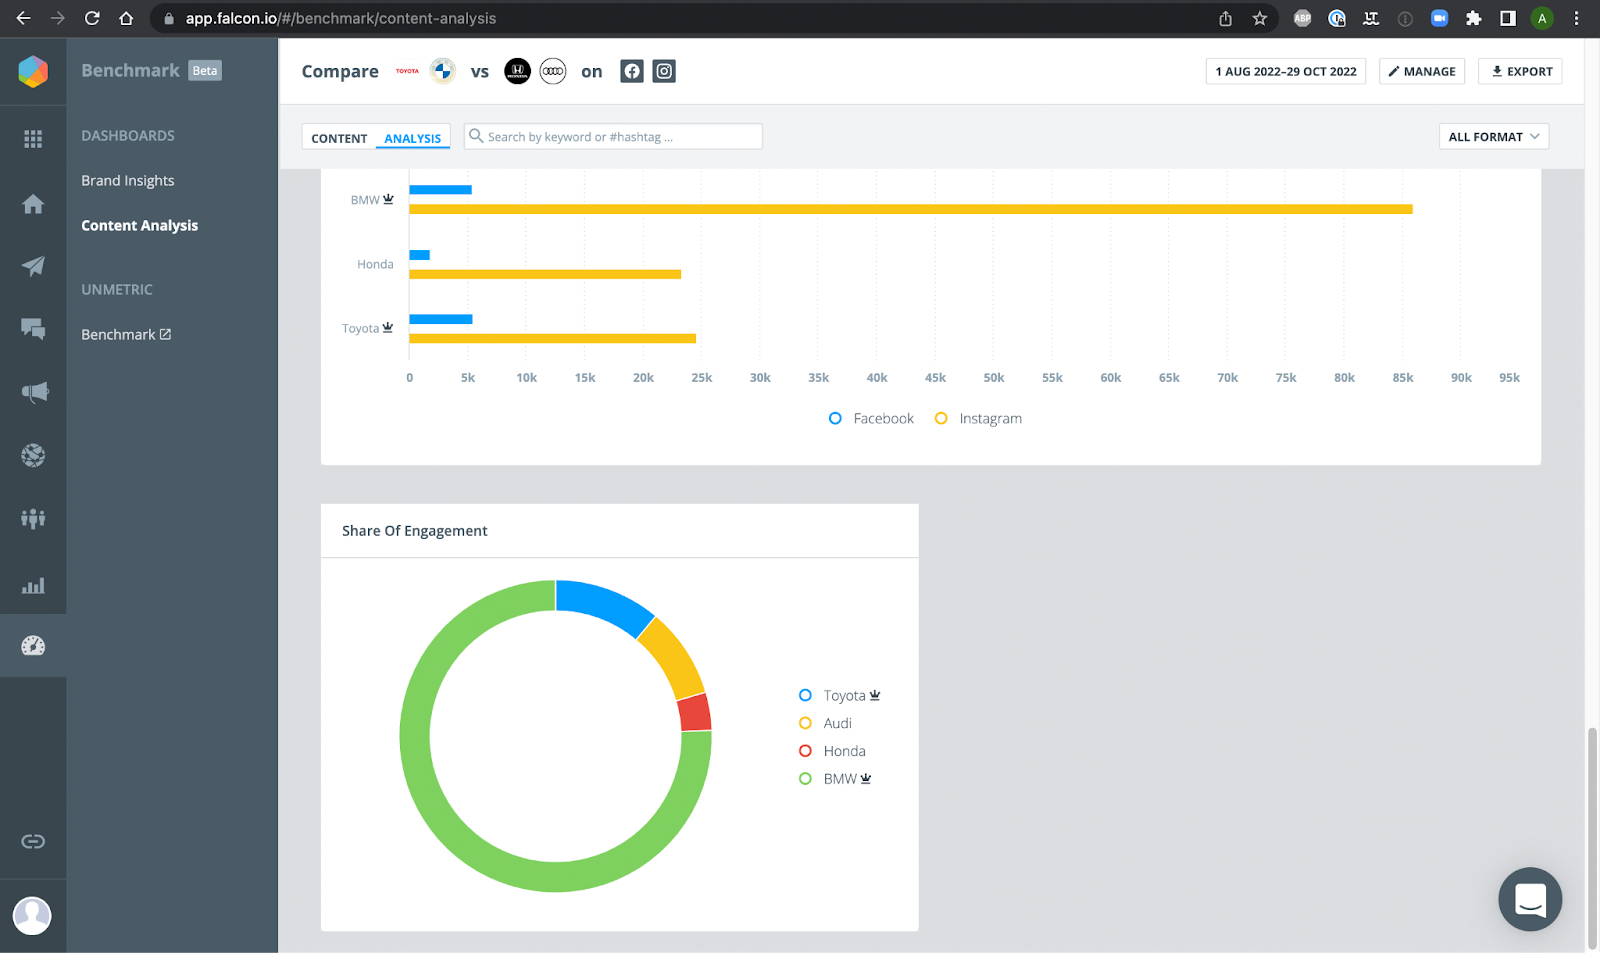Open the Audience people icon
The image size is (1600, 953).
(x=33, y=518)
